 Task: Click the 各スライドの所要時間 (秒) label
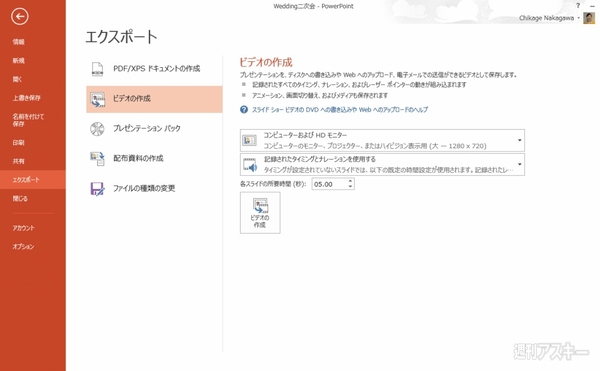click(273, 184)
